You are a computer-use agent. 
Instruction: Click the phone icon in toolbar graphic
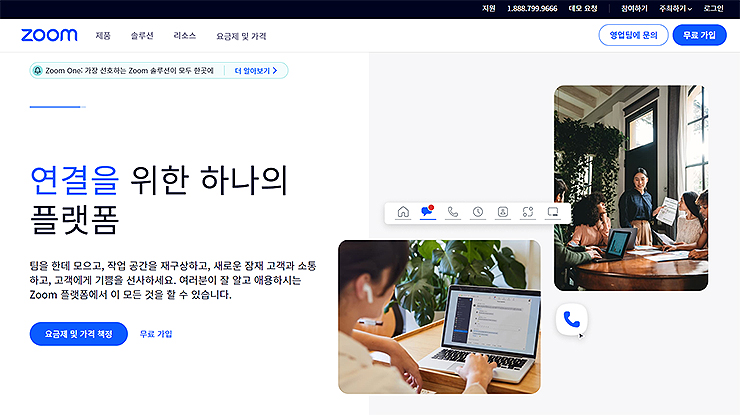453,212
